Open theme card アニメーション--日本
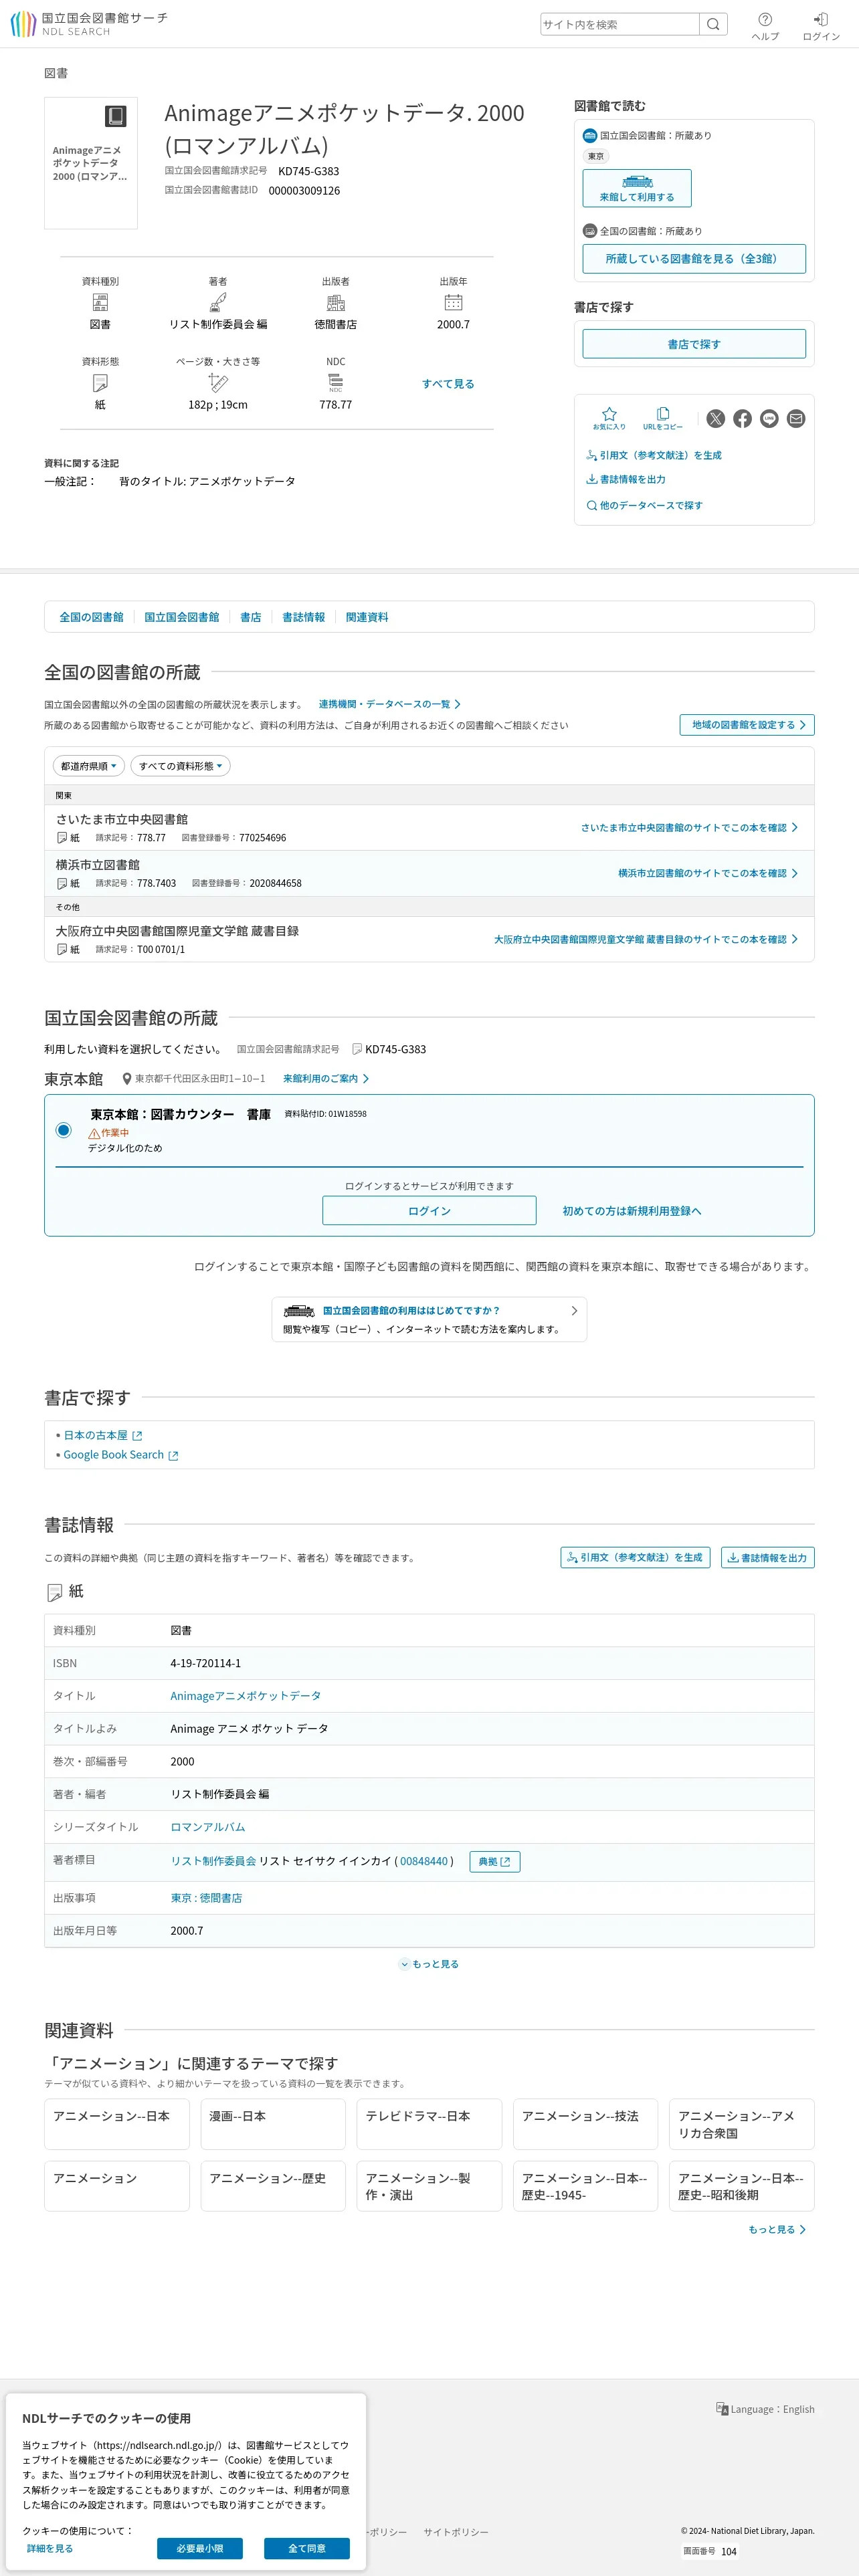Viewport: 859px width, 2576px height. point(117,2124)
